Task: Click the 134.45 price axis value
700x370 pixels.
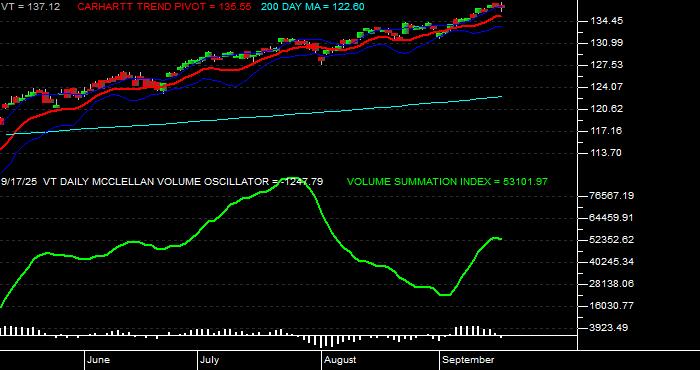Action: pos(606,21)
